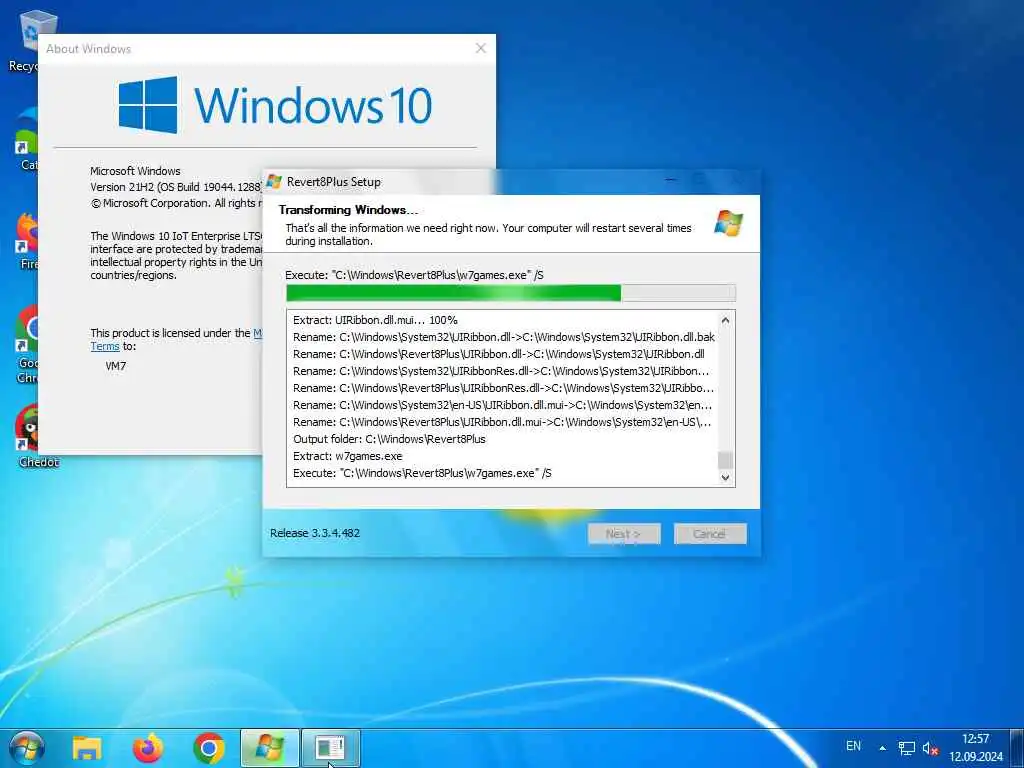The height and width of the screenshot is (768, 1024).
Task: Open File Explorer from the taskbar
Action: 87,748
